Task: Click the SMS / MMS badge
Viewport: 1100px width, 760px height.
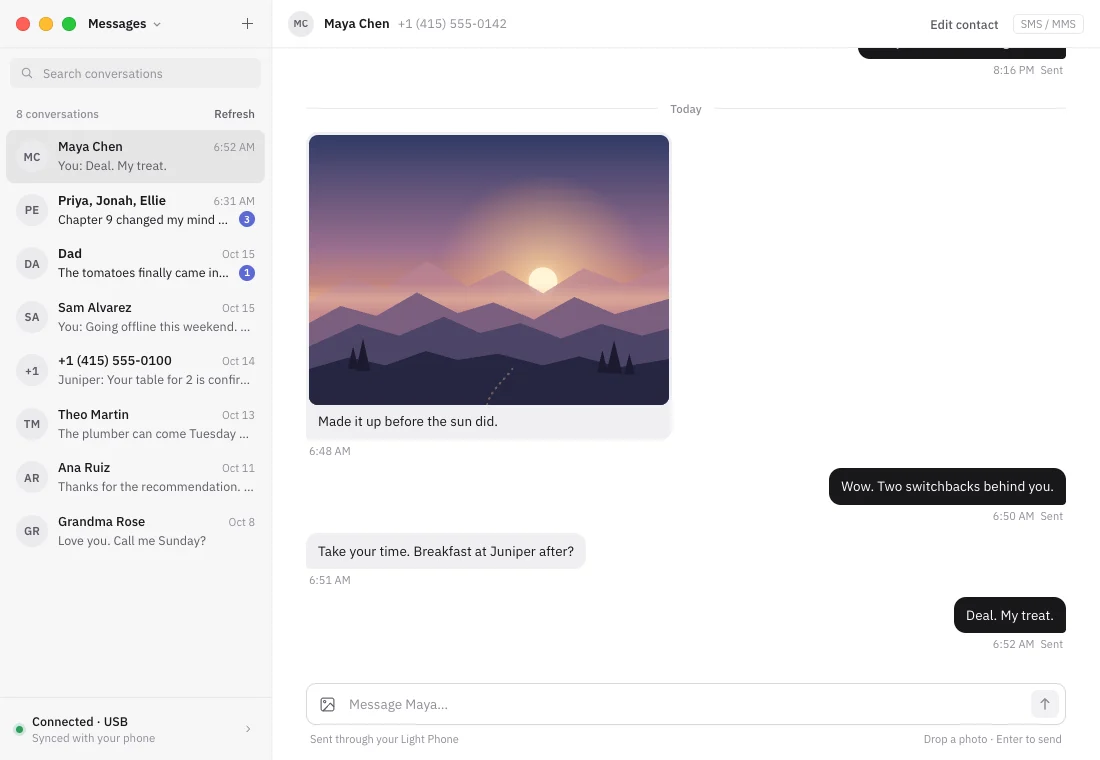Action: [x=1048, y=24]
